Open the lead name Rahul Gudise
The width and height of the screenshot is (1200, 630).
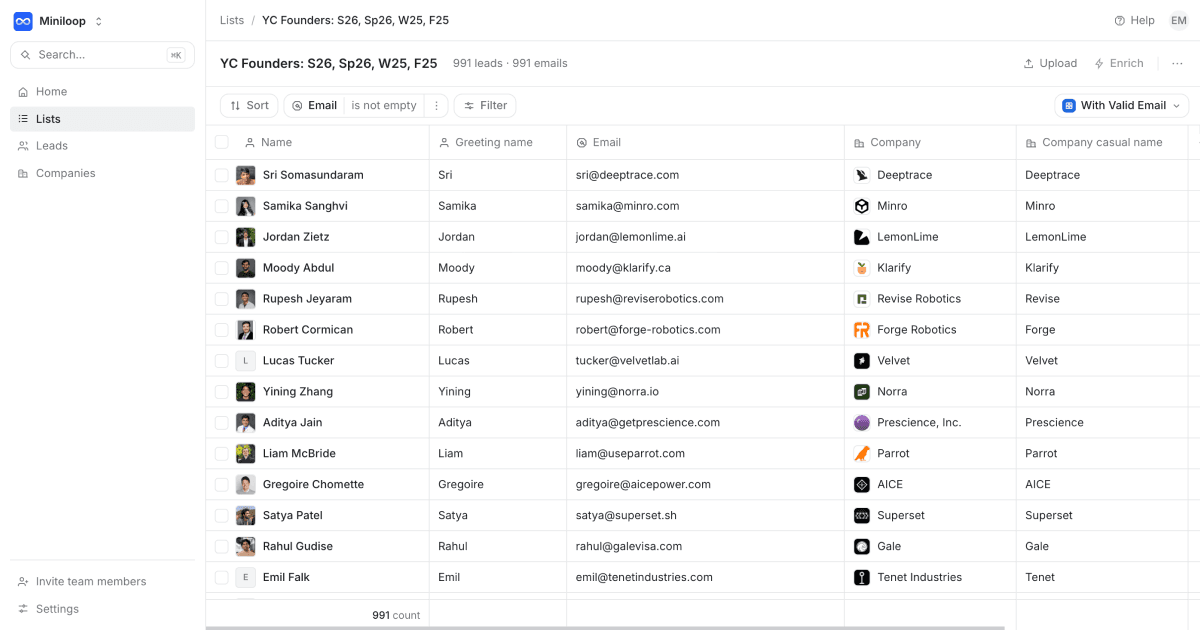298,547
